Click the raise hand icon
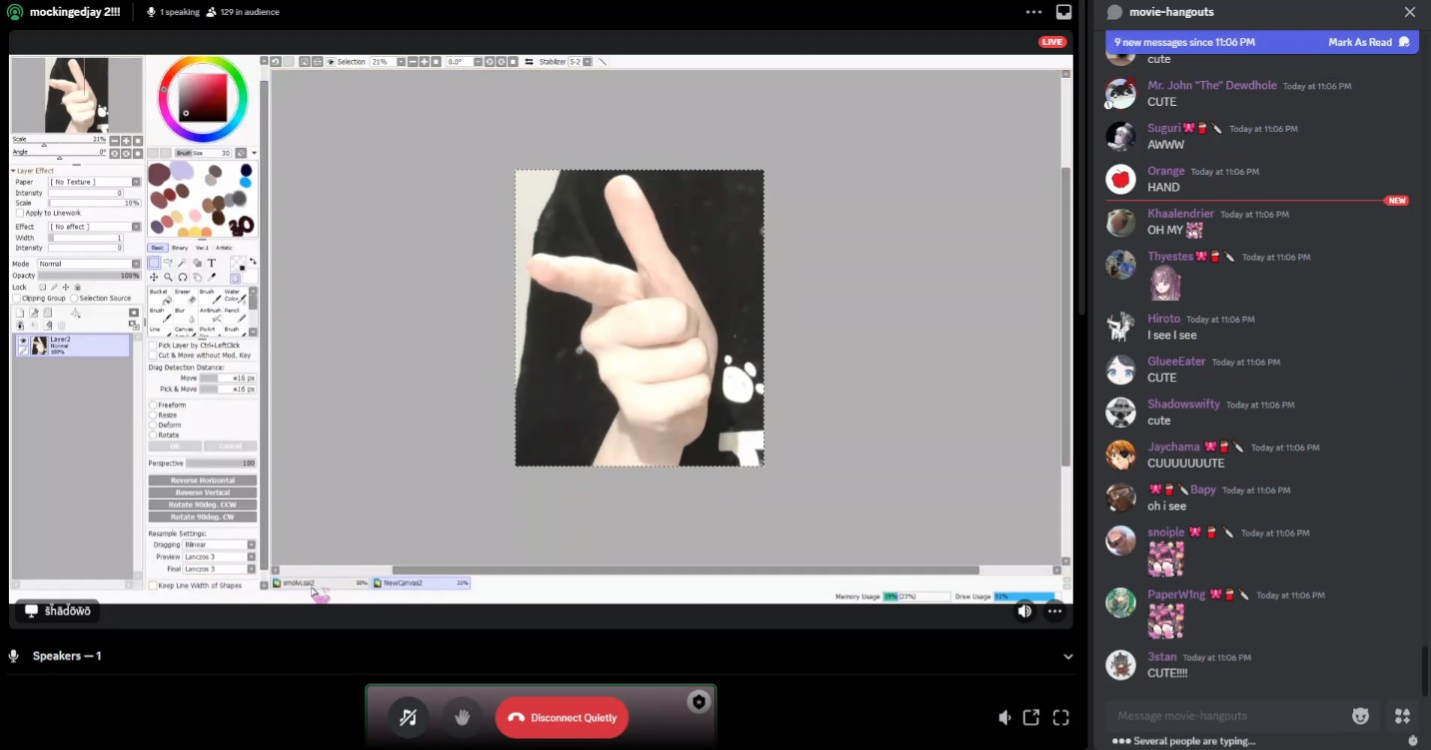Image resolution: width=1431 pixels, height=750 pixels. click(462, 717)
